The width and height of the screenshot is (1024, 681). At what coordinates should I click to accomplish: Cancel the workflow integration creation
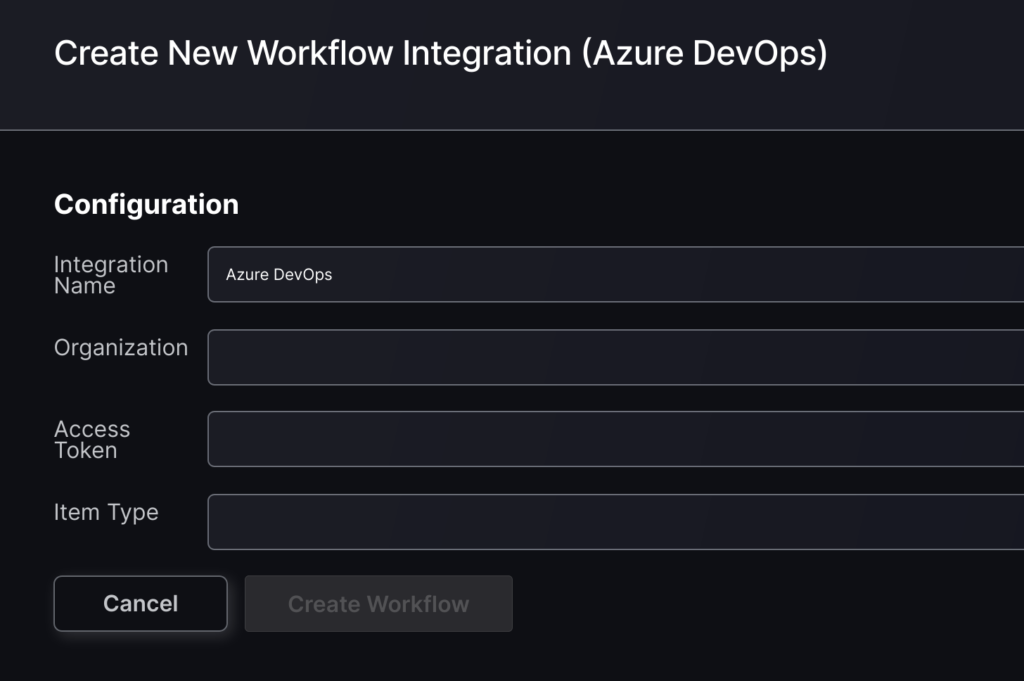click(140, 603)
